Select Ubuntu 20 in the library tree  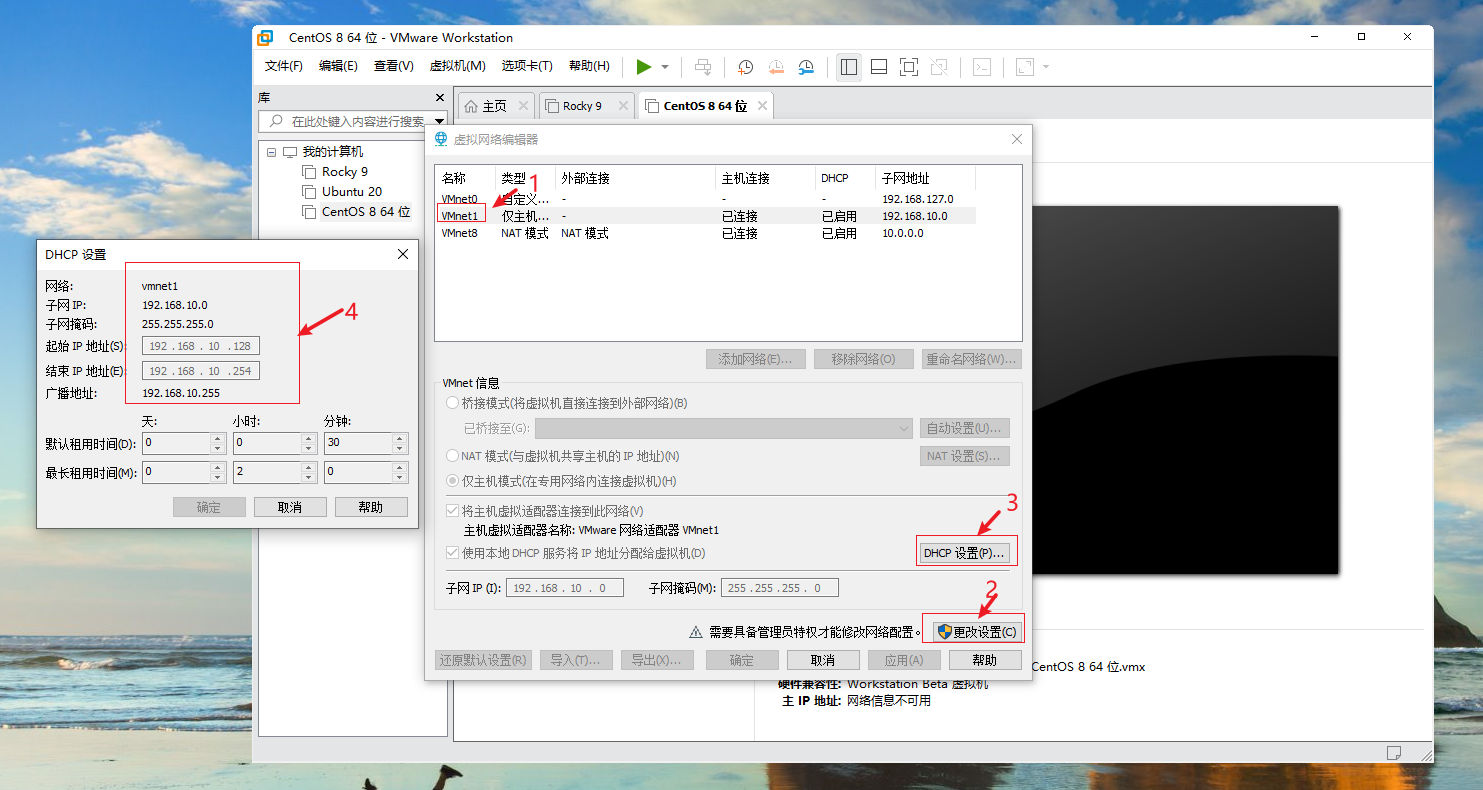tap(351, 192)
